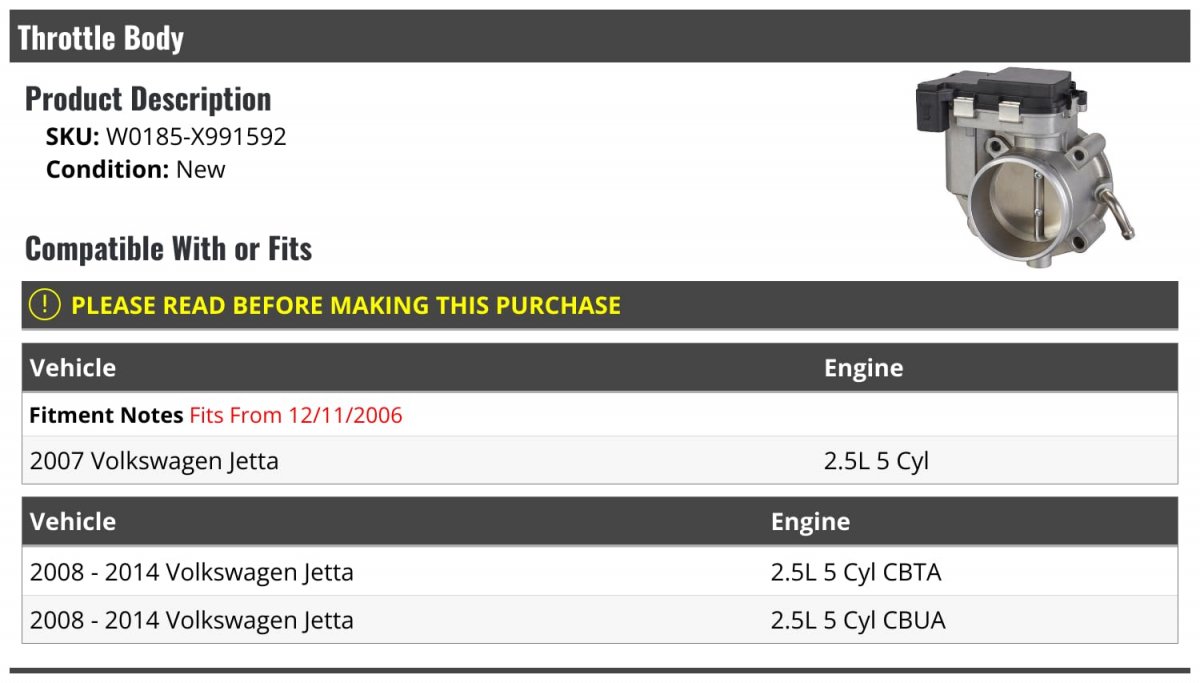Click the Fitment Notes label

[106, 415]
